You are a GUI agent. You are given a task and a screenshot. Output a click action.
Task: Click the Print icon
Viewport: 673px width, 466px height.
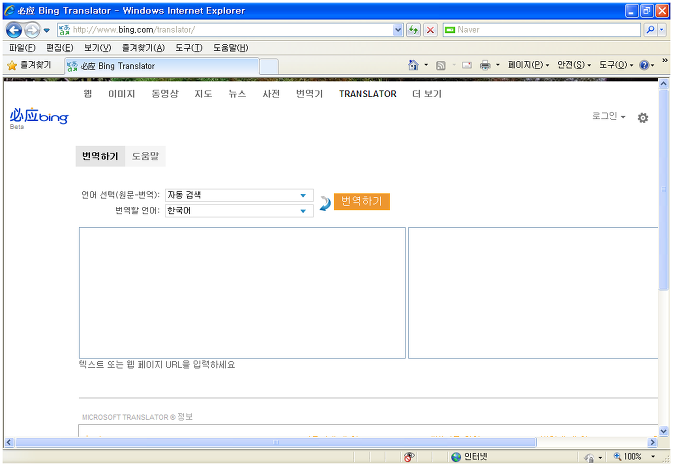pyautogui.click(x=485, y=65)
